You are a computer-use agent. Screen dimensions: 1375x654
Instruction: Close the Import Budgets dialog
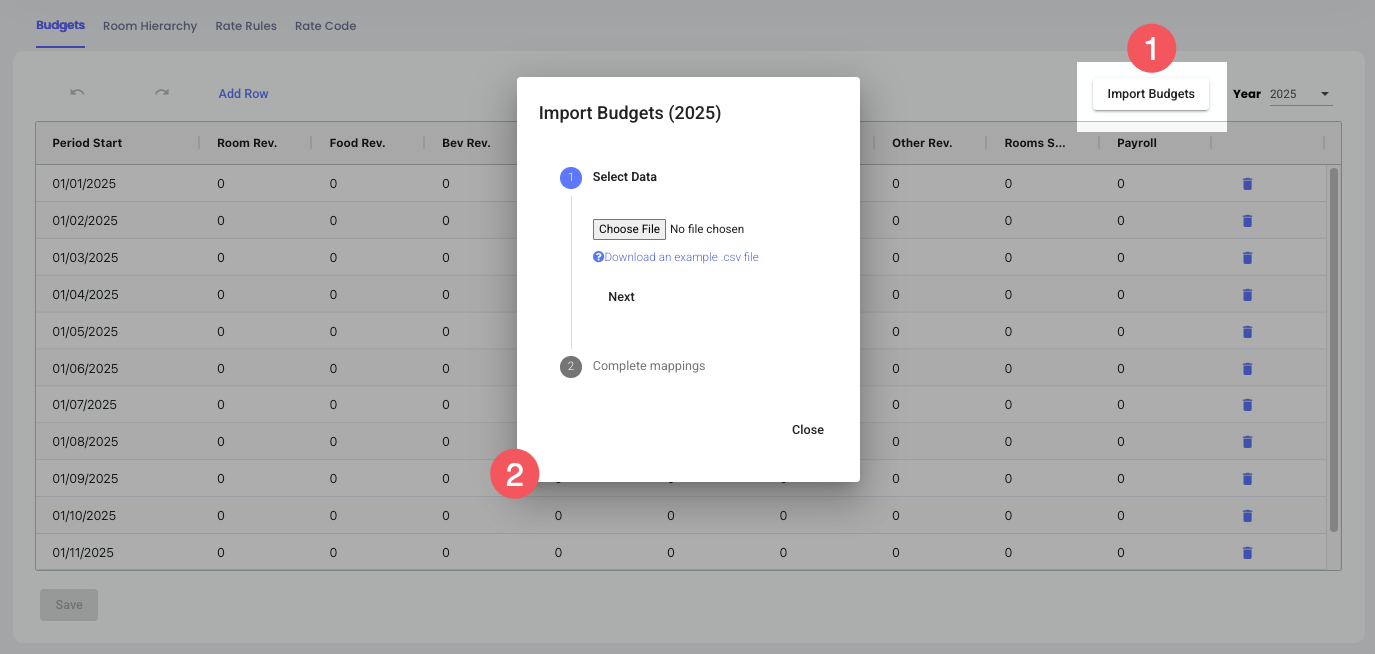tap(807, 430)
